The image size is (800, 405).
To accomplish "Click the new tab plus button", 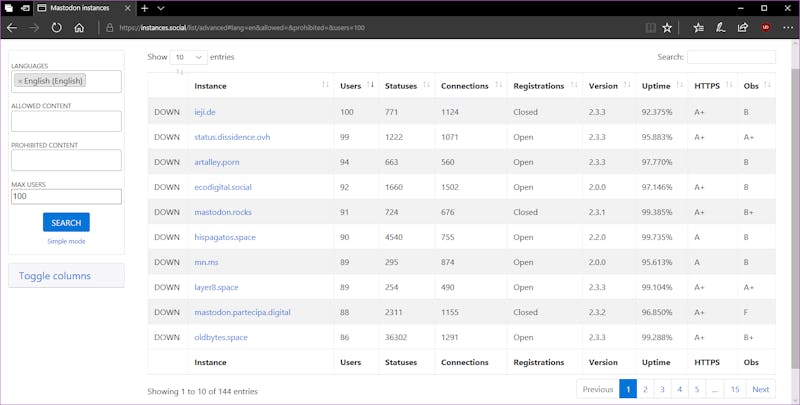I will [142, 8].
